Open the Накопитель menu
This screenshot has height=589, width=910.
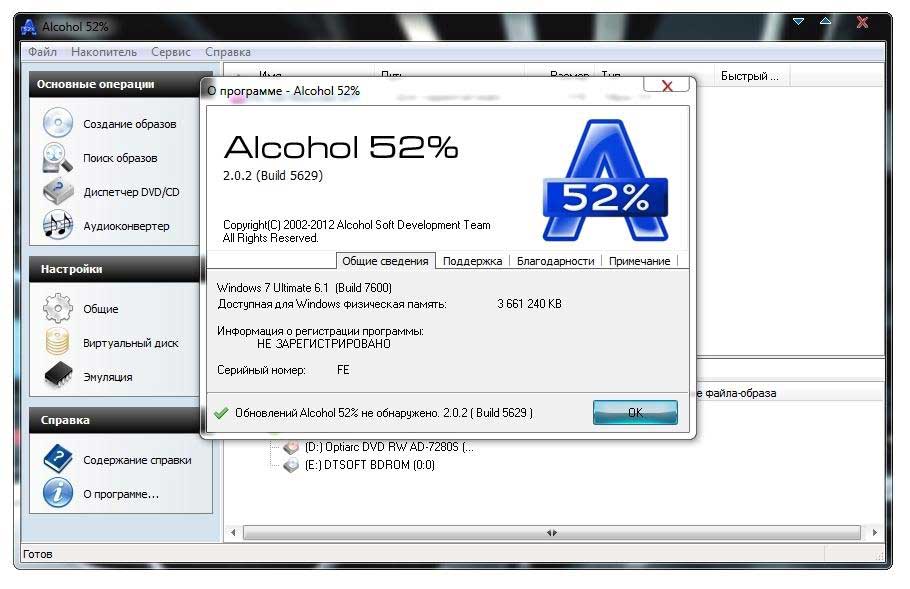(104, 52)
